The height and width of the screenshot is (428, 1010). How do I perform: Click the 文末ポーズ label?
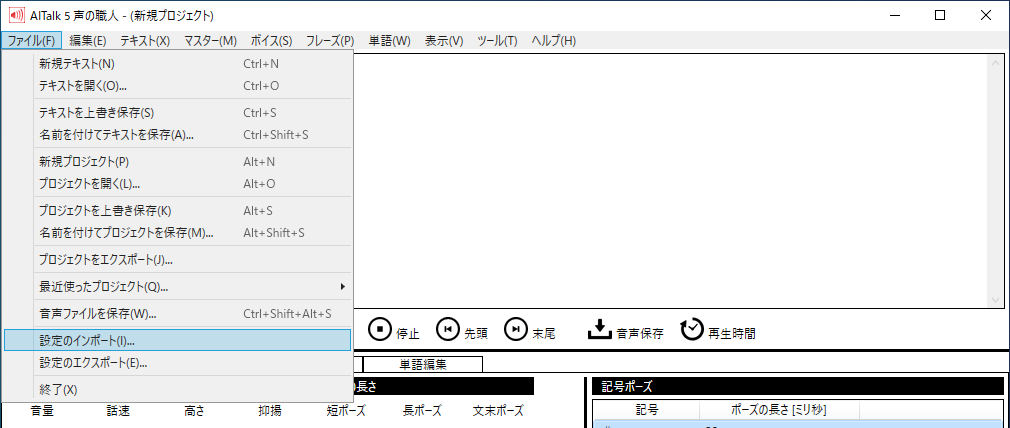coord(499,411)
